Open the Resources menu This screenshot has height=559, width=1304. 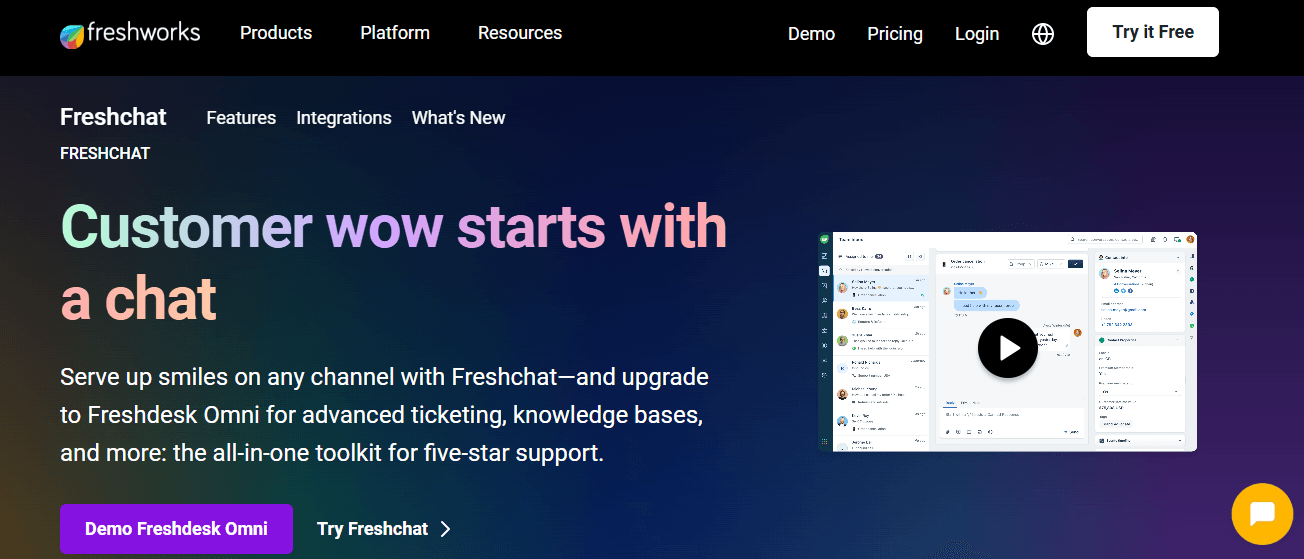tap(520, 33)
